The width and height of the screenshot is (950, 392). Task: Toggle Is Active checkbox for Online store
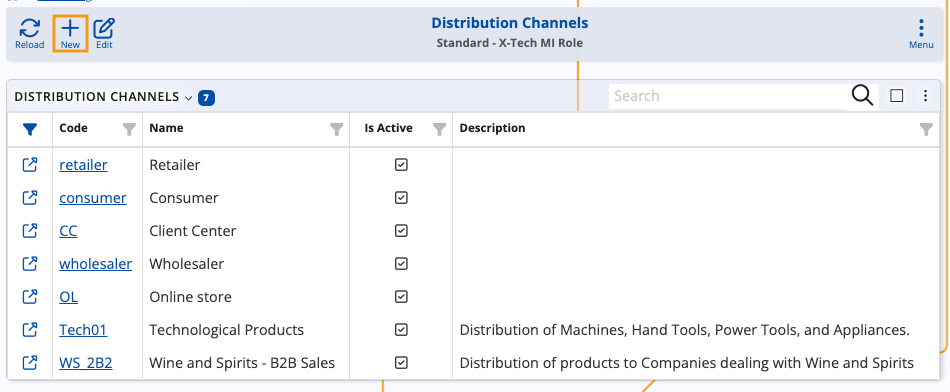click(x=401, y=296)
